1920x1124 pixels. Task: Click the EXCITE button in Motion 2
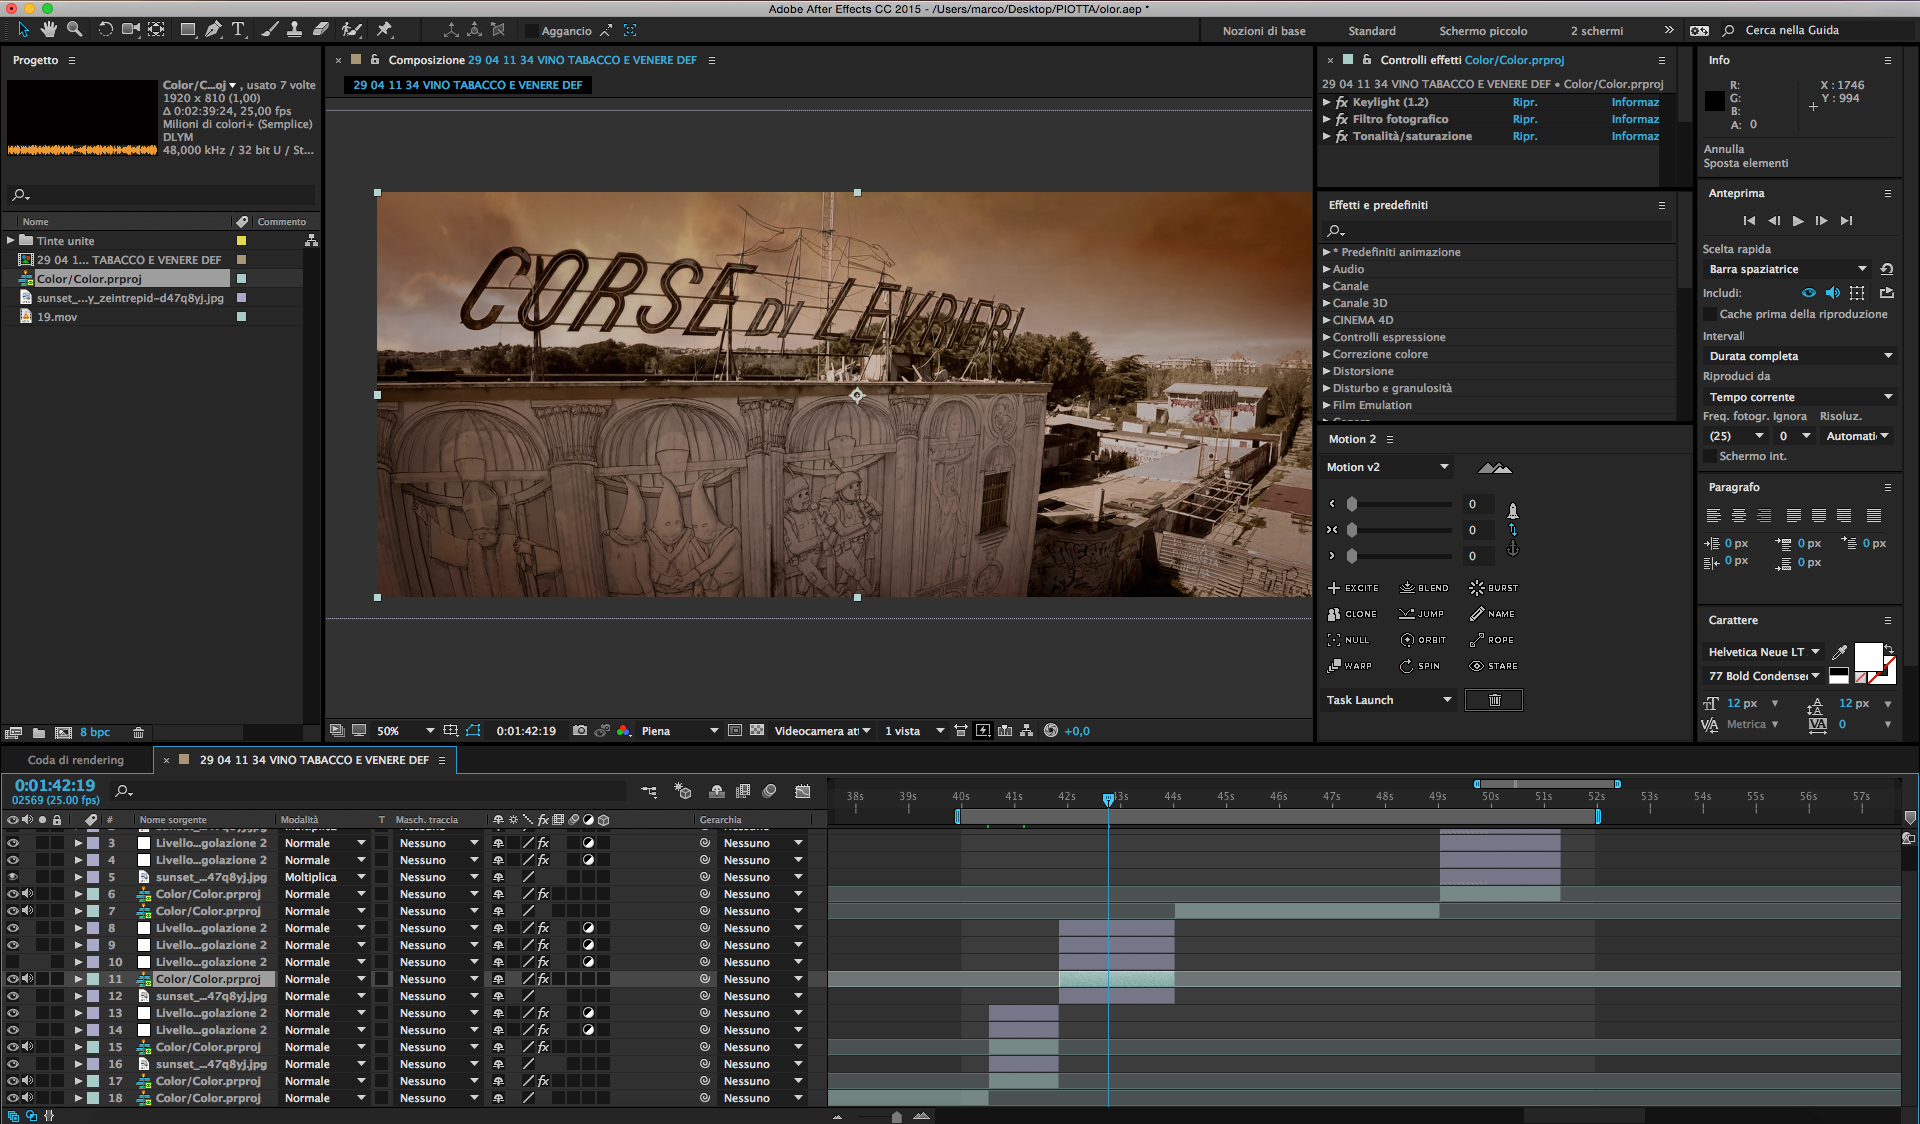click(1353, 588)
